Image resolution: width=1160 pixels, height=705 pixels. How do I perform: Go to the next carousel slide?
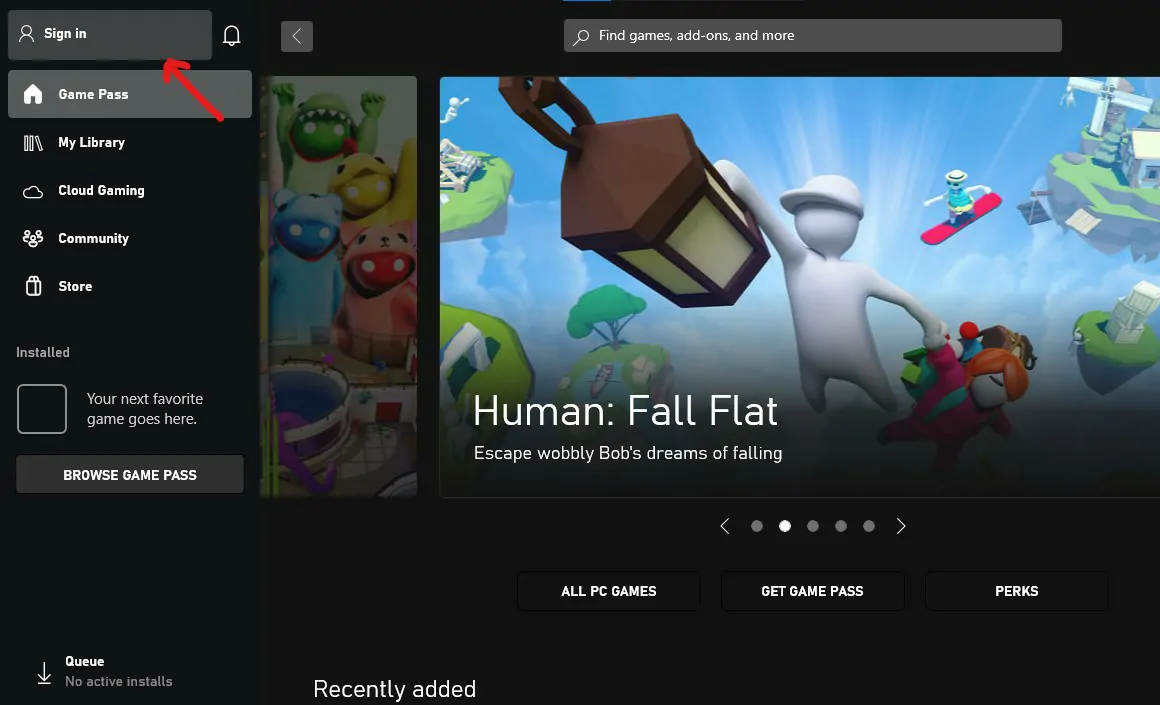click(x=900, y=526)
